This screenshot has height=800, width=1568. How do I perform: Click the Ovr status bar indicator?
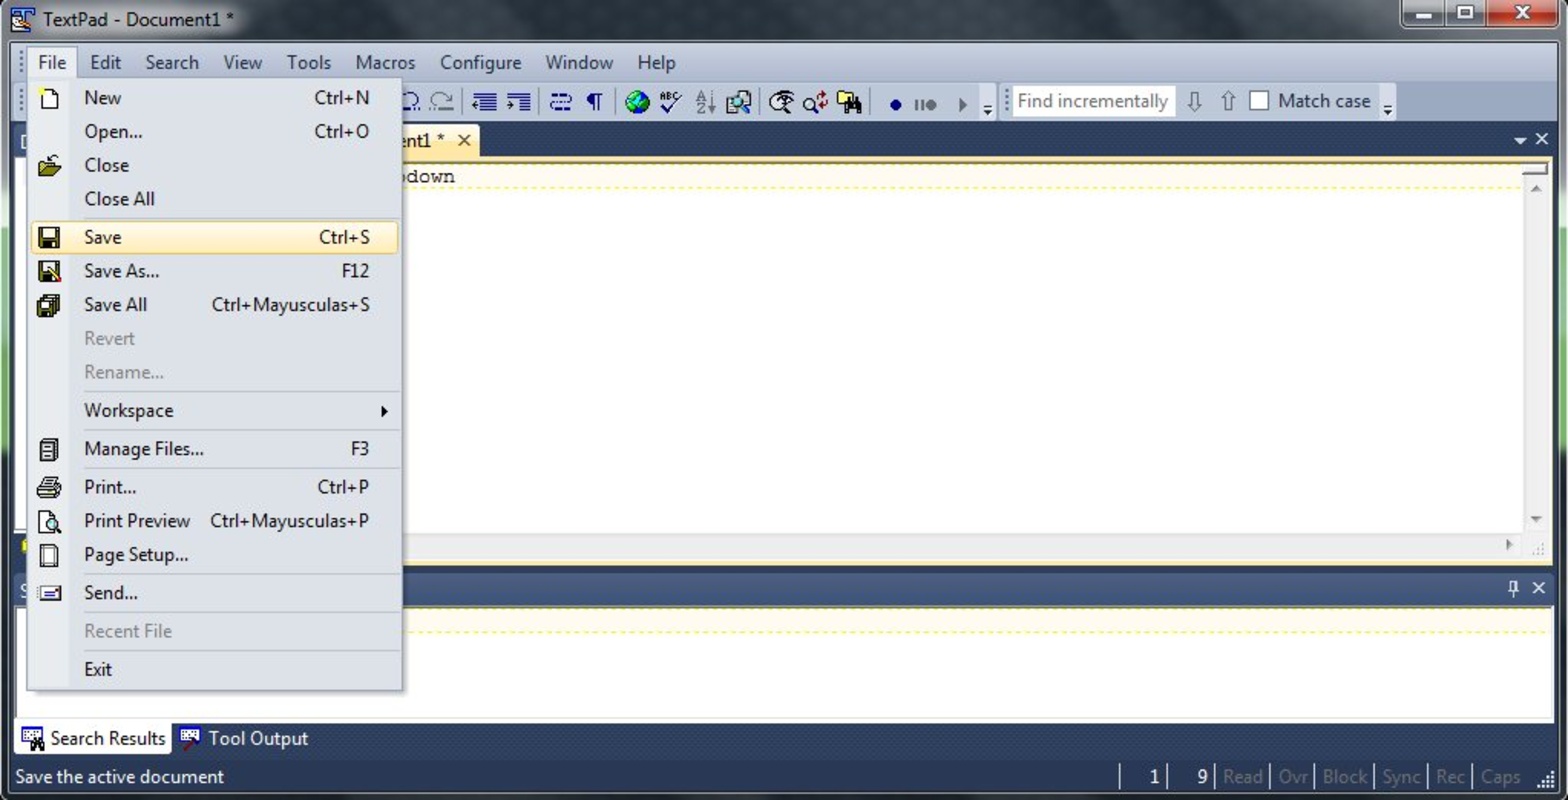[x=1293, y=777]
